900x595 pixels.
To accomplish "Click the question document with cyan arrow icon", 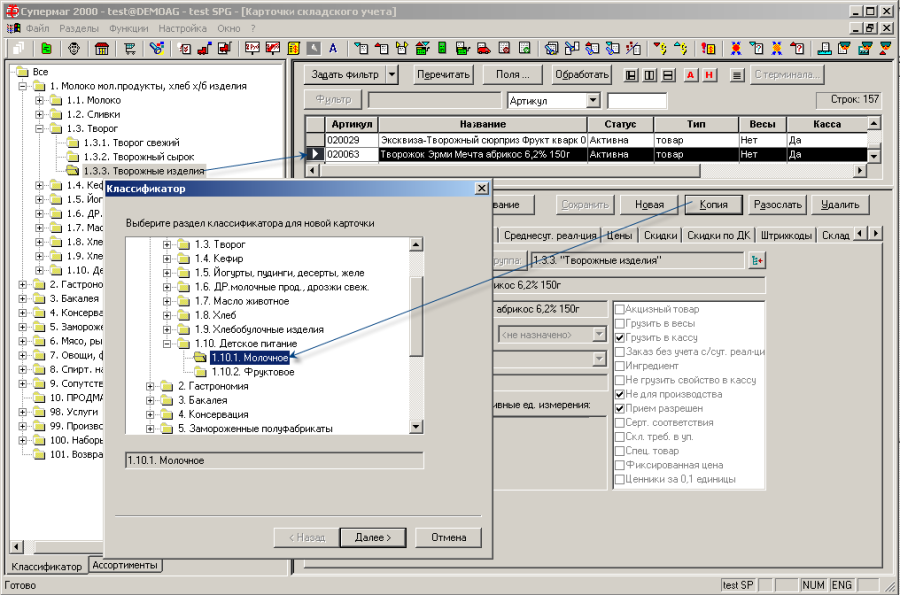I will click(x=757, y=49).
